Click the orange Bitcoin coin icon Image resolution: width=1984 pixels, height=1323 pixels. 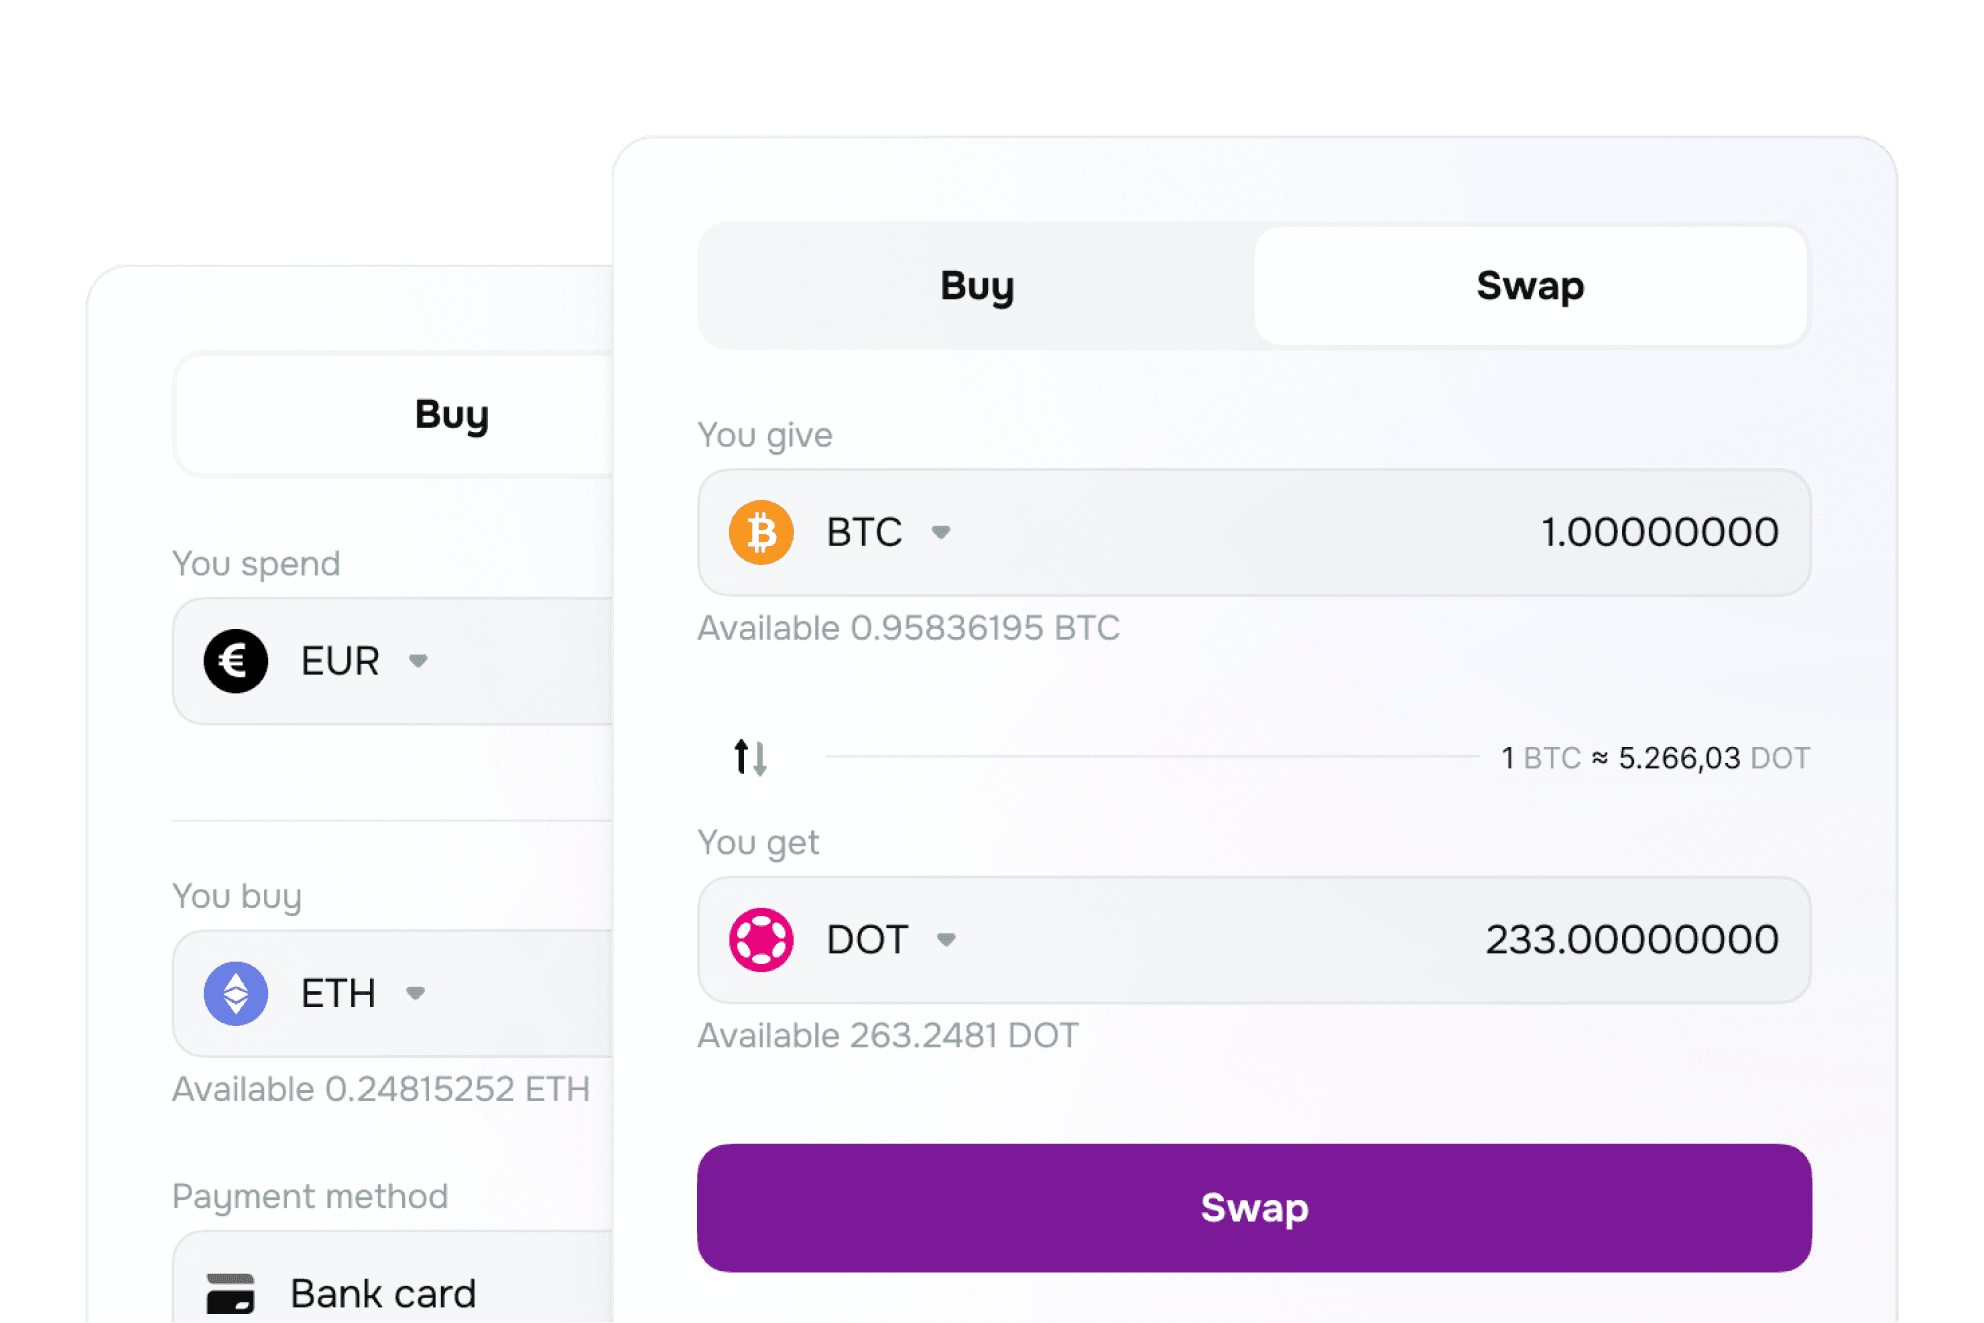pos(761,532)
